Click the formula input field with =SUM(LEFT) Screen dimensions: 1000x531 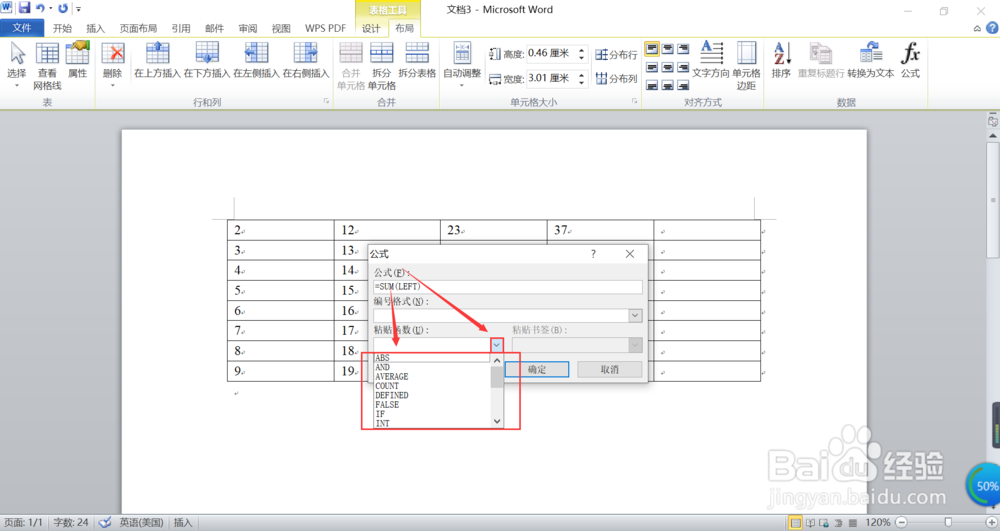pyautogui.click(x=508, y=287)
